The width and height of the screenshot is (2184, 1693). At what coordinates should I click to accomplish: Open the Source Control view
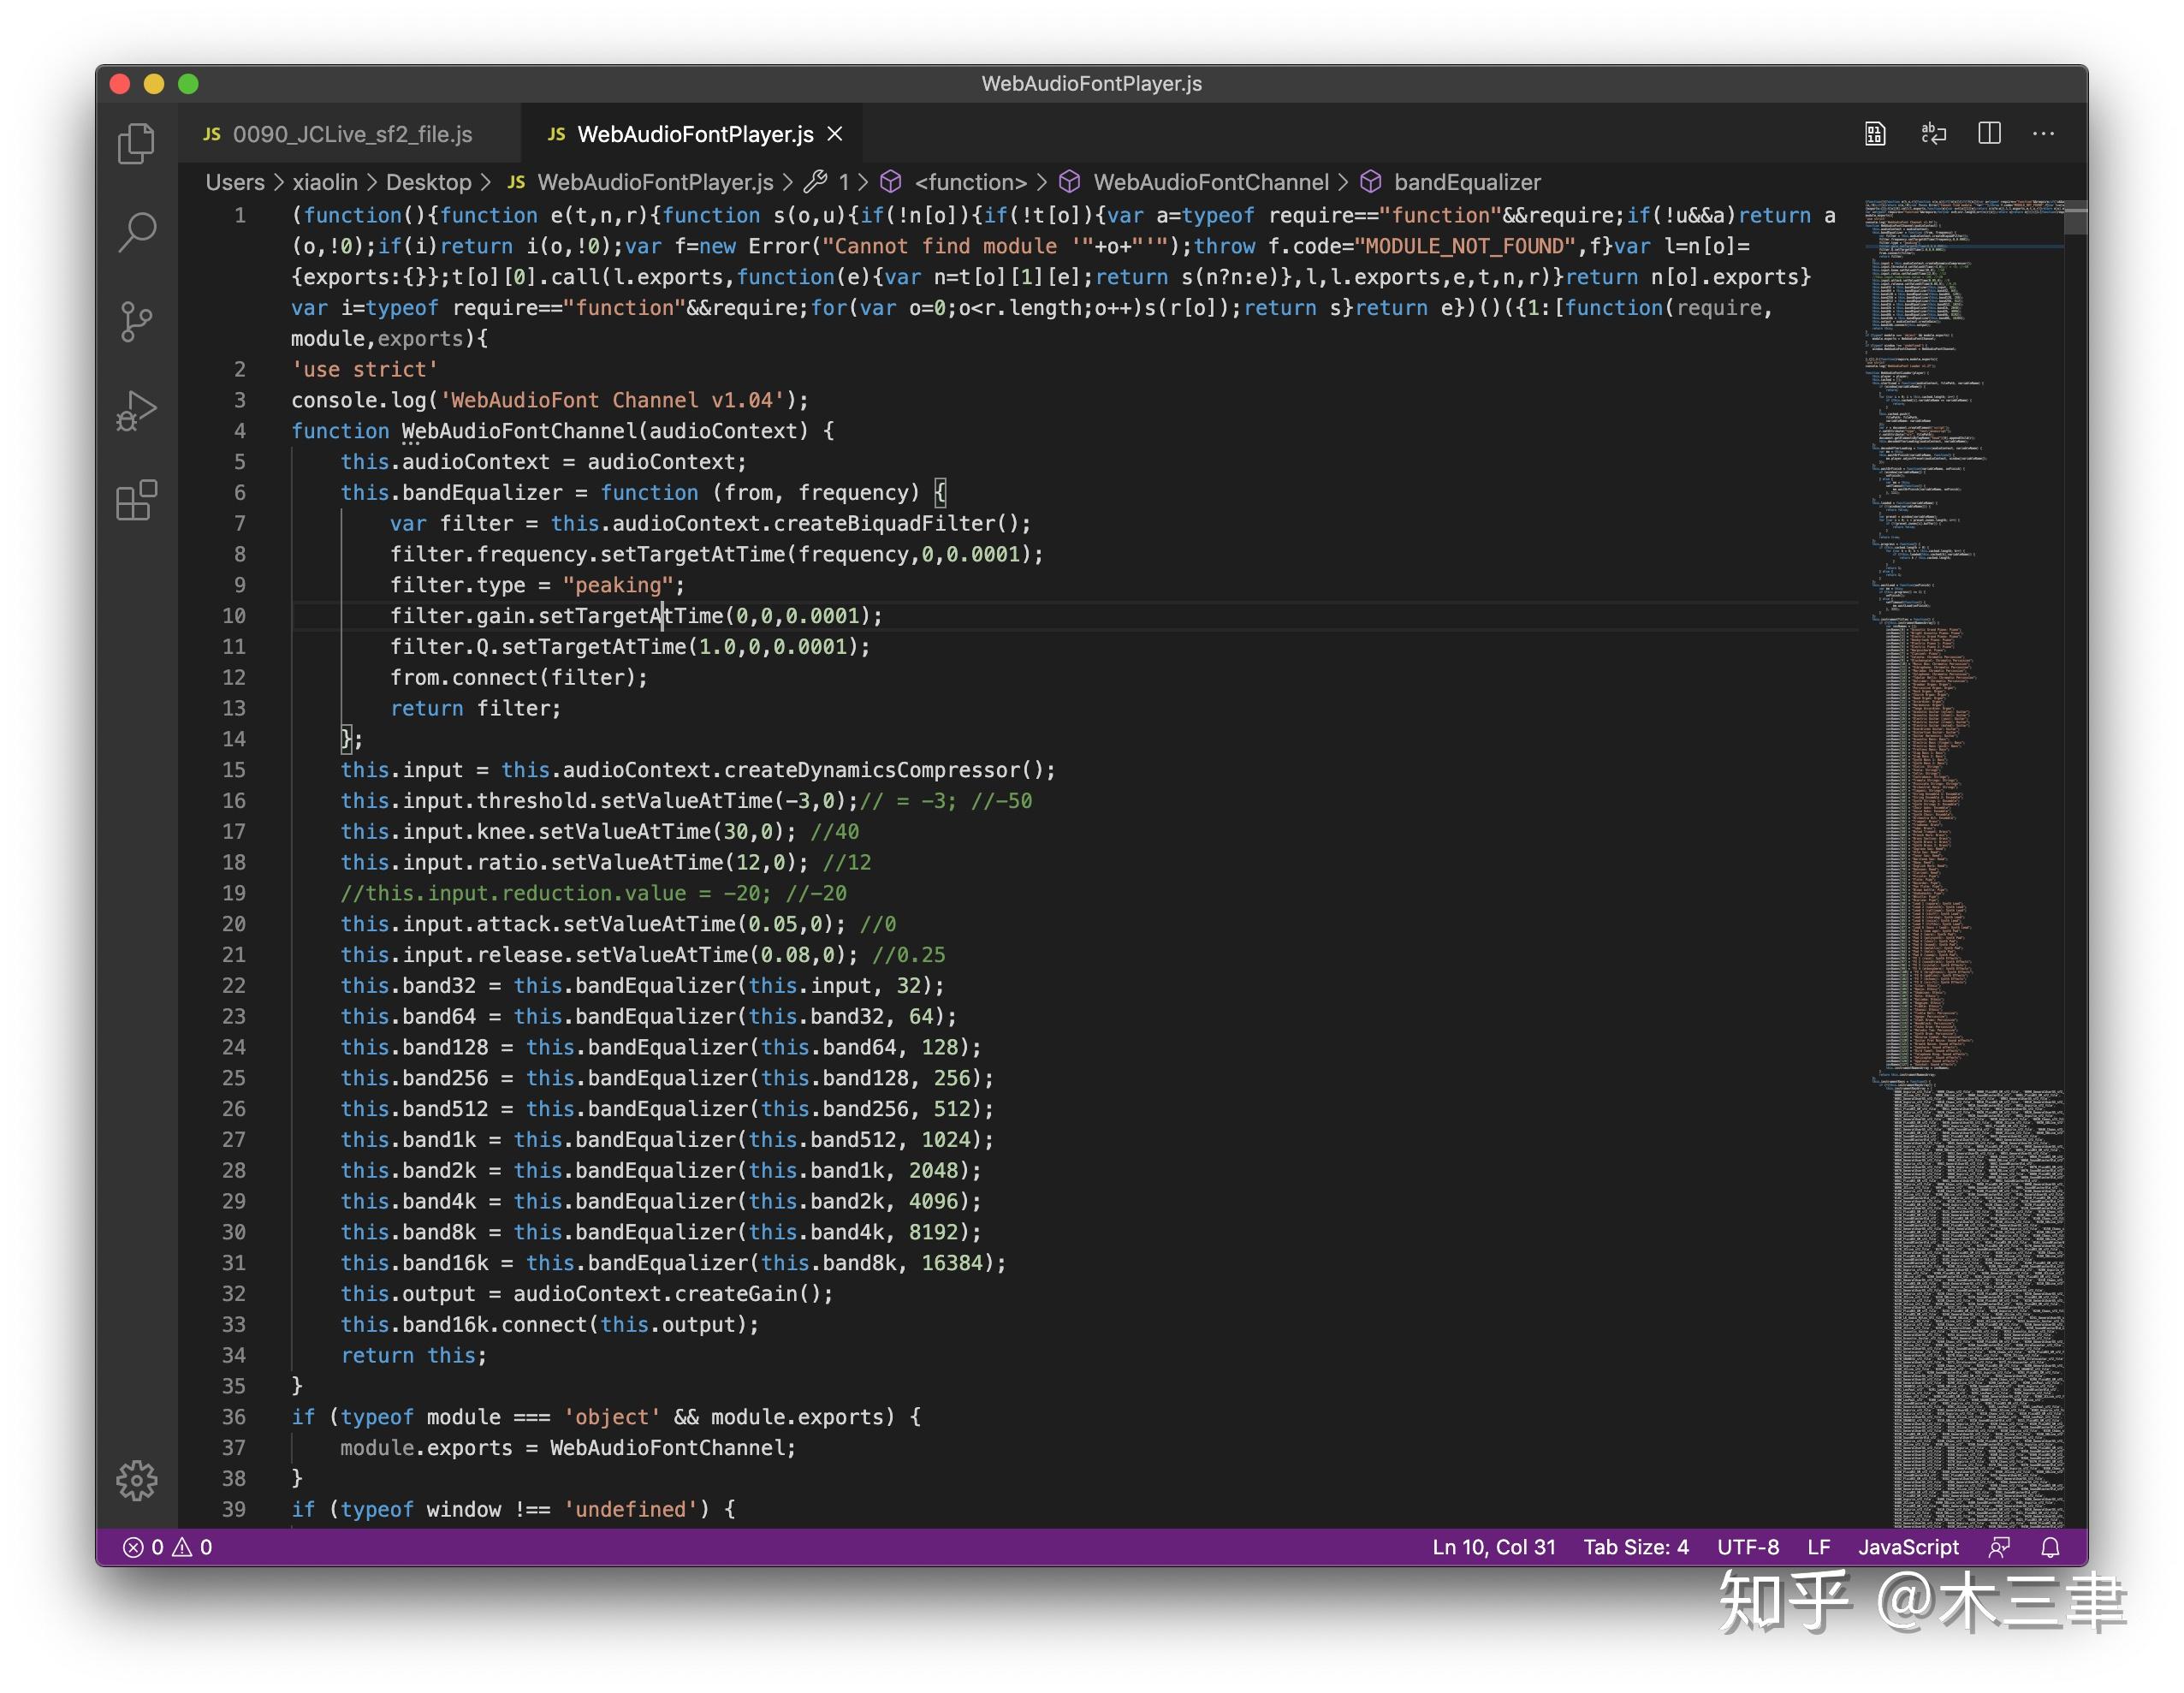click(x=136, y=321)
